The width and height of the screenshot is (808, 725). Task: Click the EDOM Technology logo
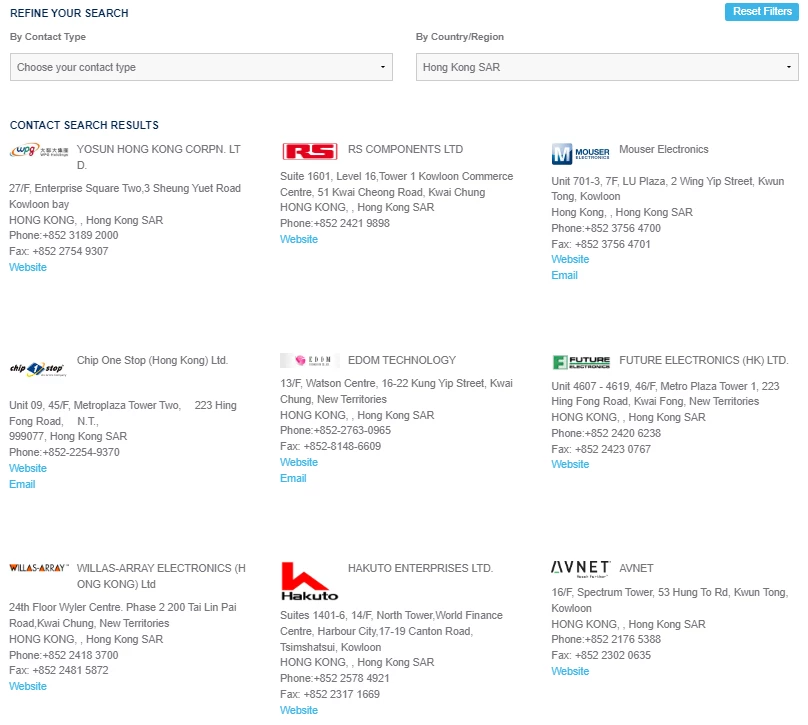click(x=310, y=360)
